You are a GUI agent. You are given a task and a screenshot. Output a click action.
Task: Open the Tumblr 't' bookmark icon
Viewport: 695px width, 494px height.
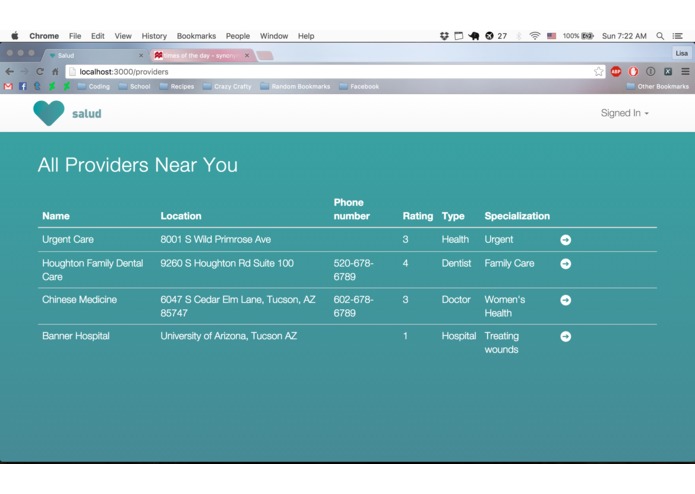pos(37,86)
